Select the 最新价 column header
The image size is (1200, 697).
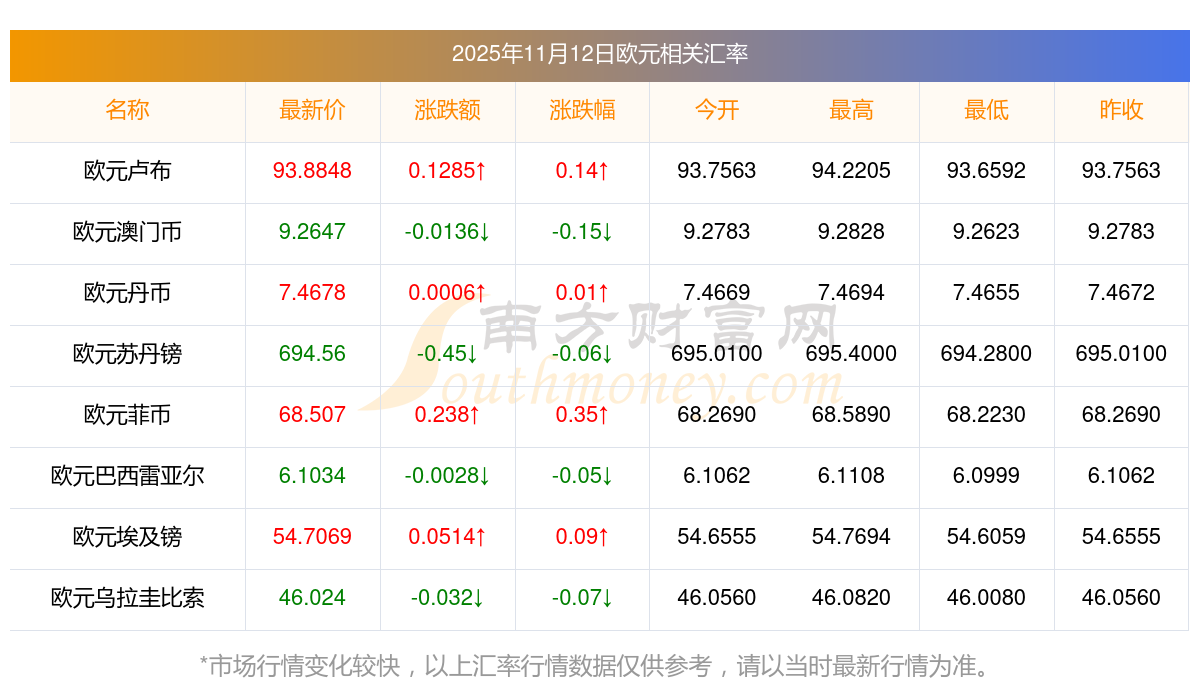(x=312, y=110)
